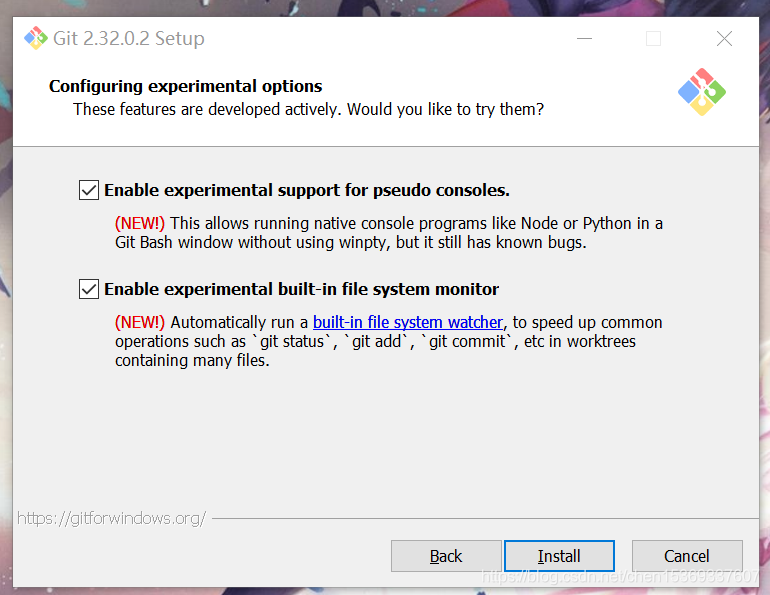Click the winpty description text for pseudo consoles
770x595 pixels.
point(349,242)
